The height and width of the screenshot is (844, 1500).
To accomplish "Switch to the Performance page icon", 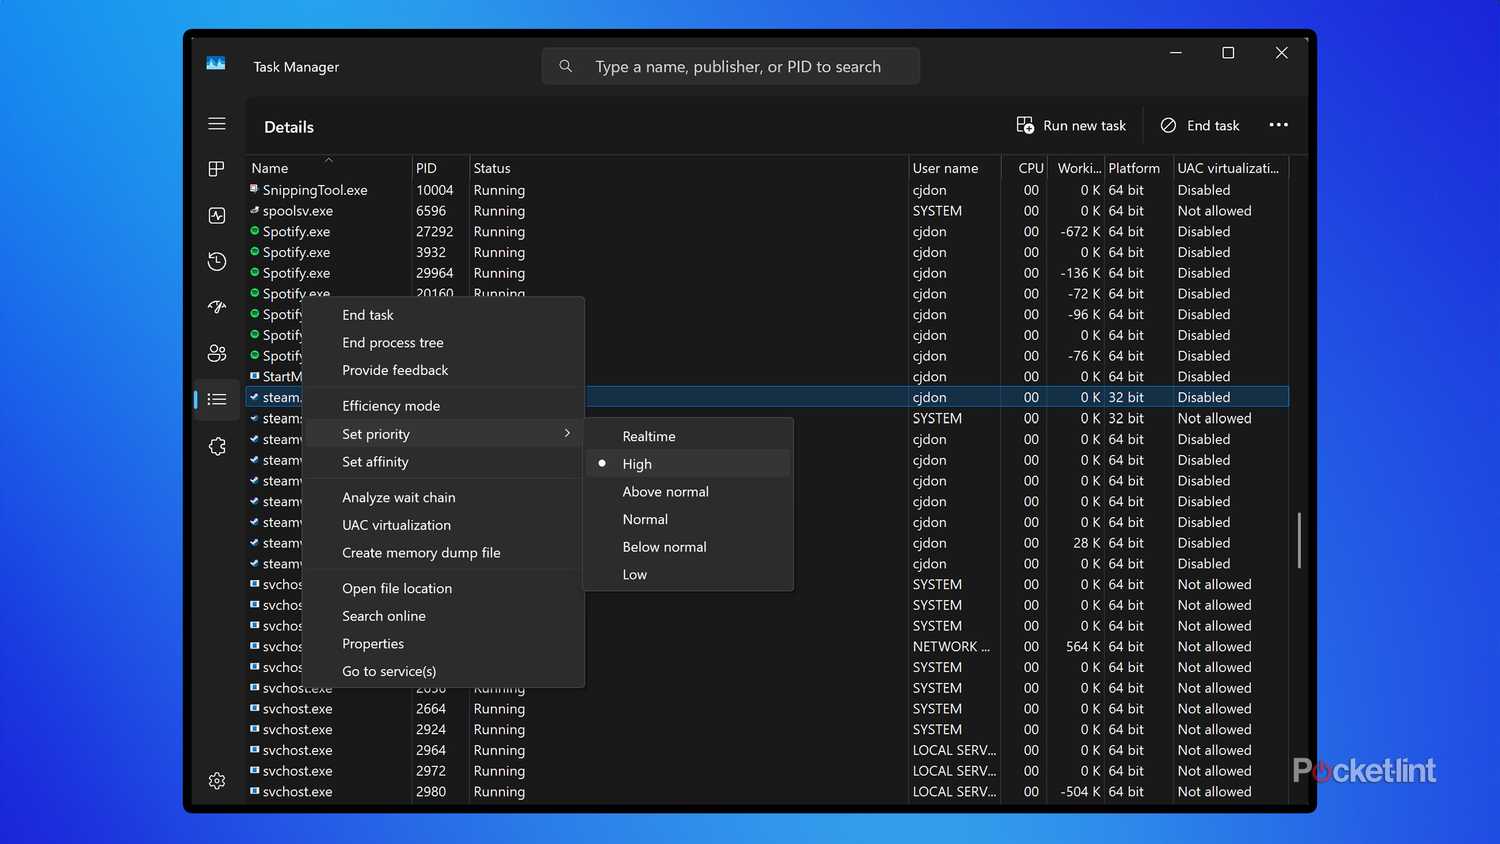I will (217, 215).
